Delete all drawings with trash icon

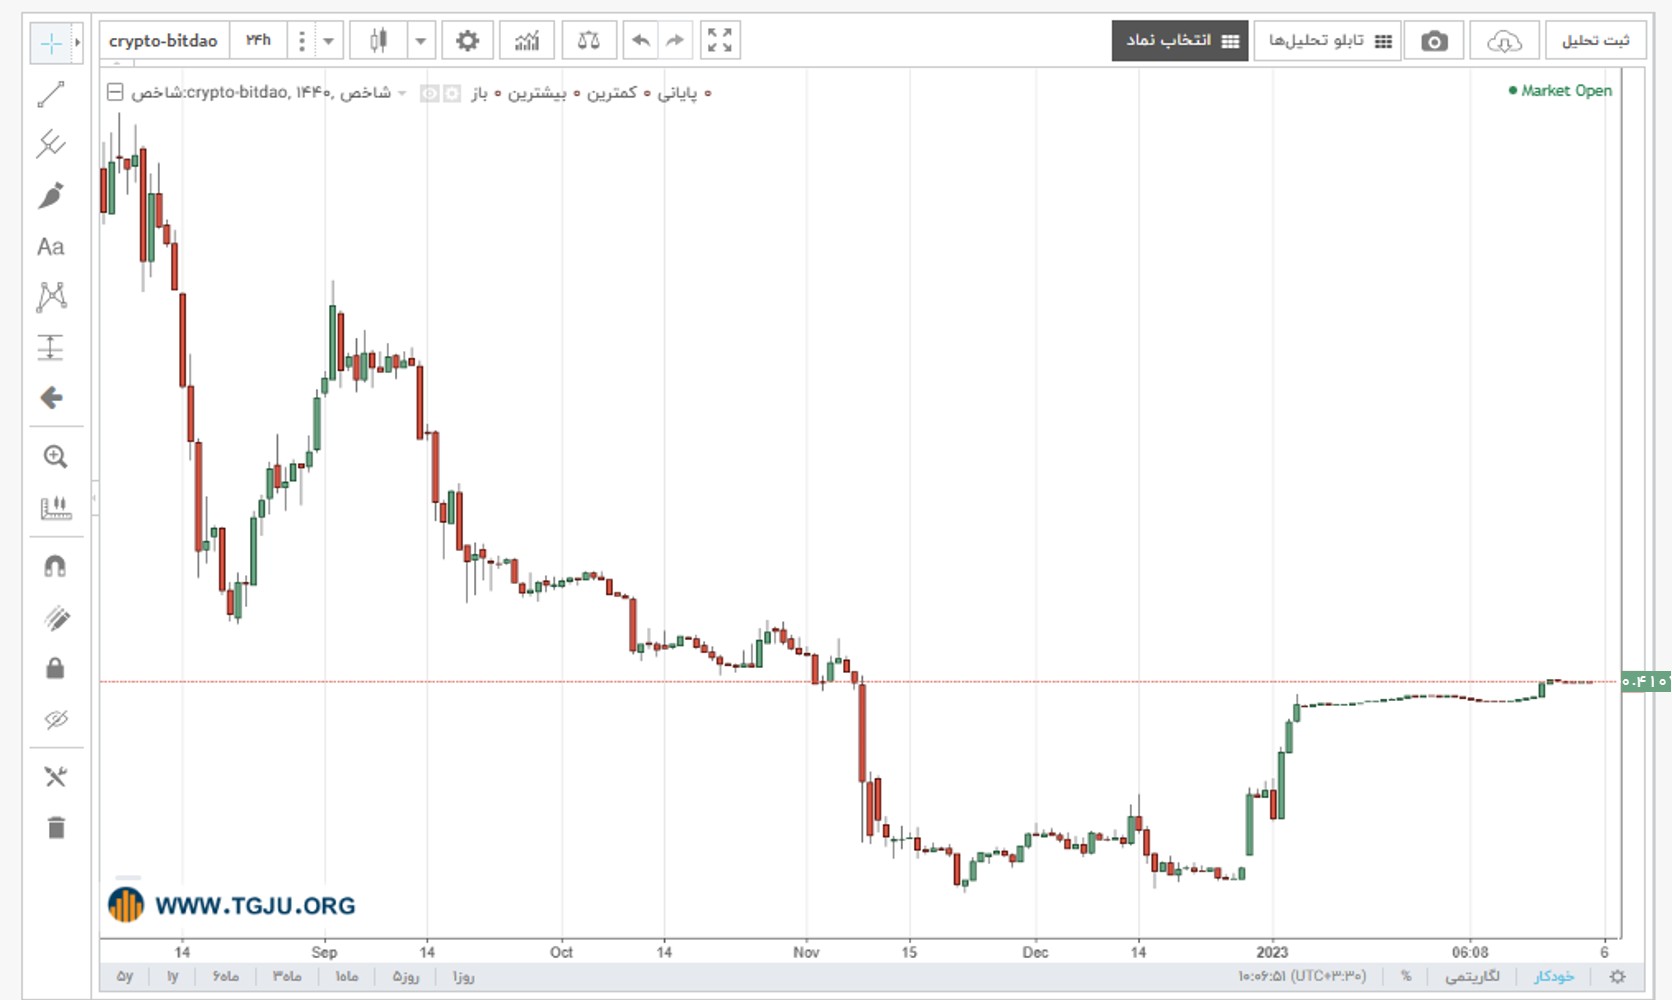(x=56, y=827)
